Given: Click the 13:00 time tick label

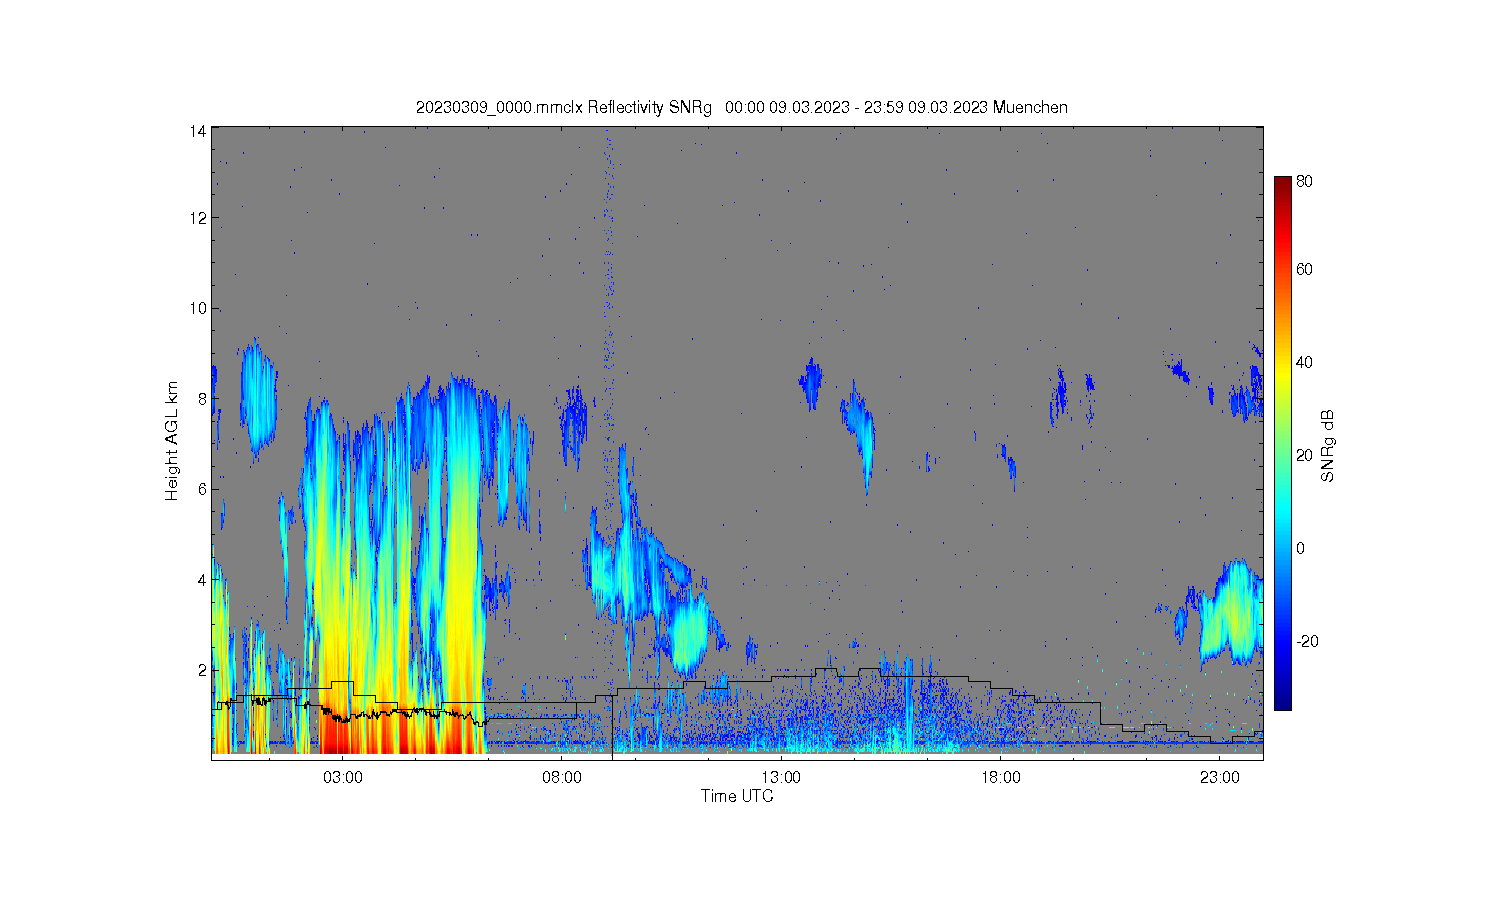Looking at the screenshot, I should click(781, 777).
